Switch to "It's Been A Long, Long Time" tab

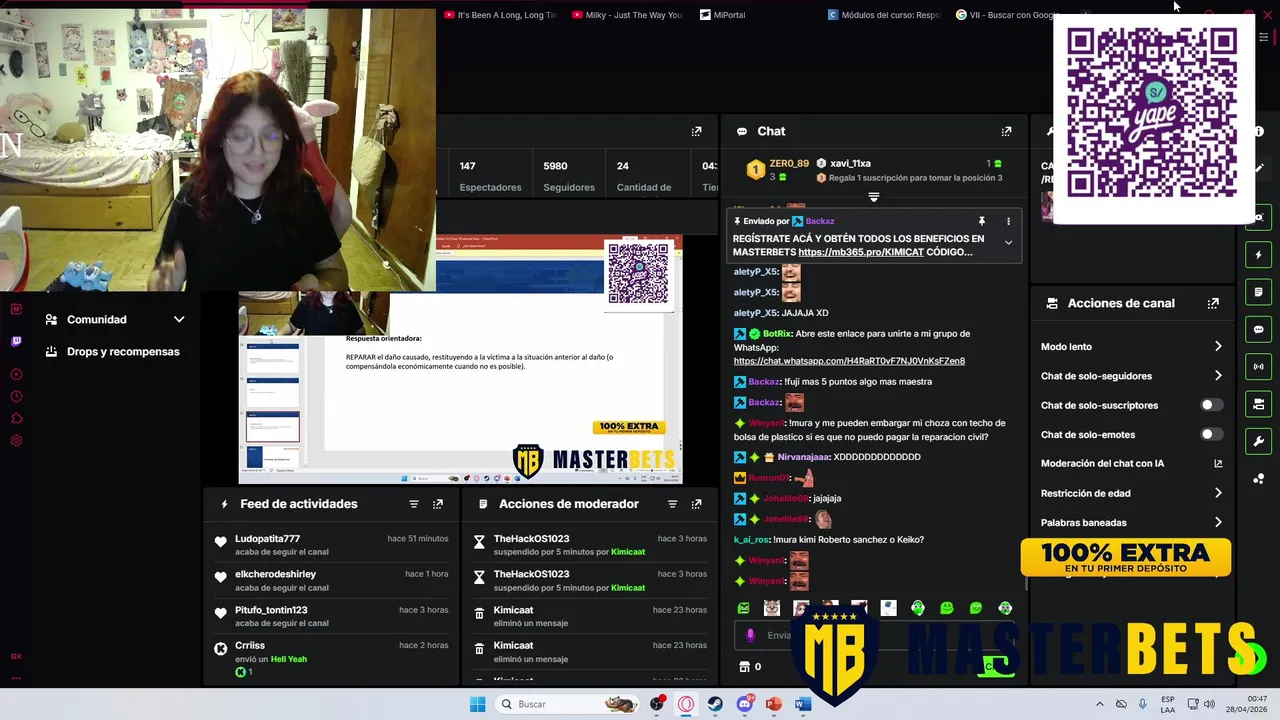(500, 15)
